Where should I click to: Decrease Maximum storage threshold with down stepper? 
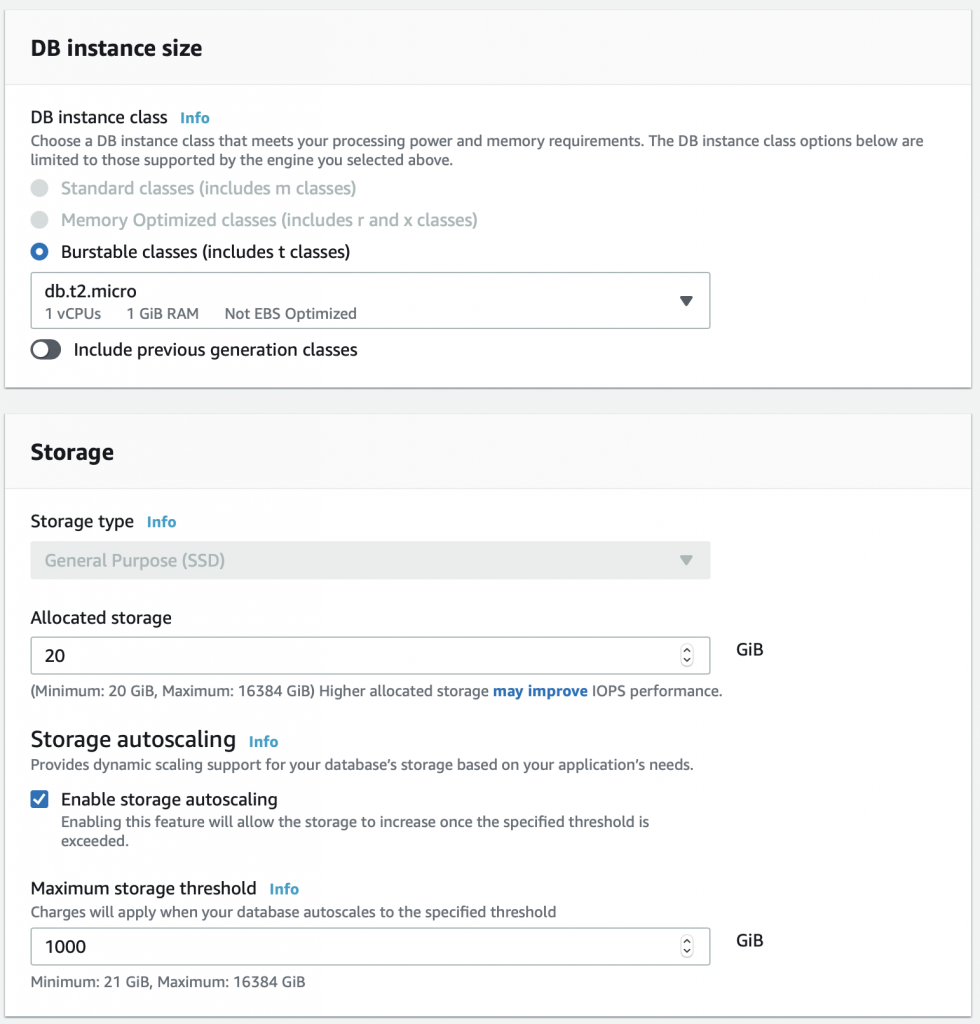687,952
